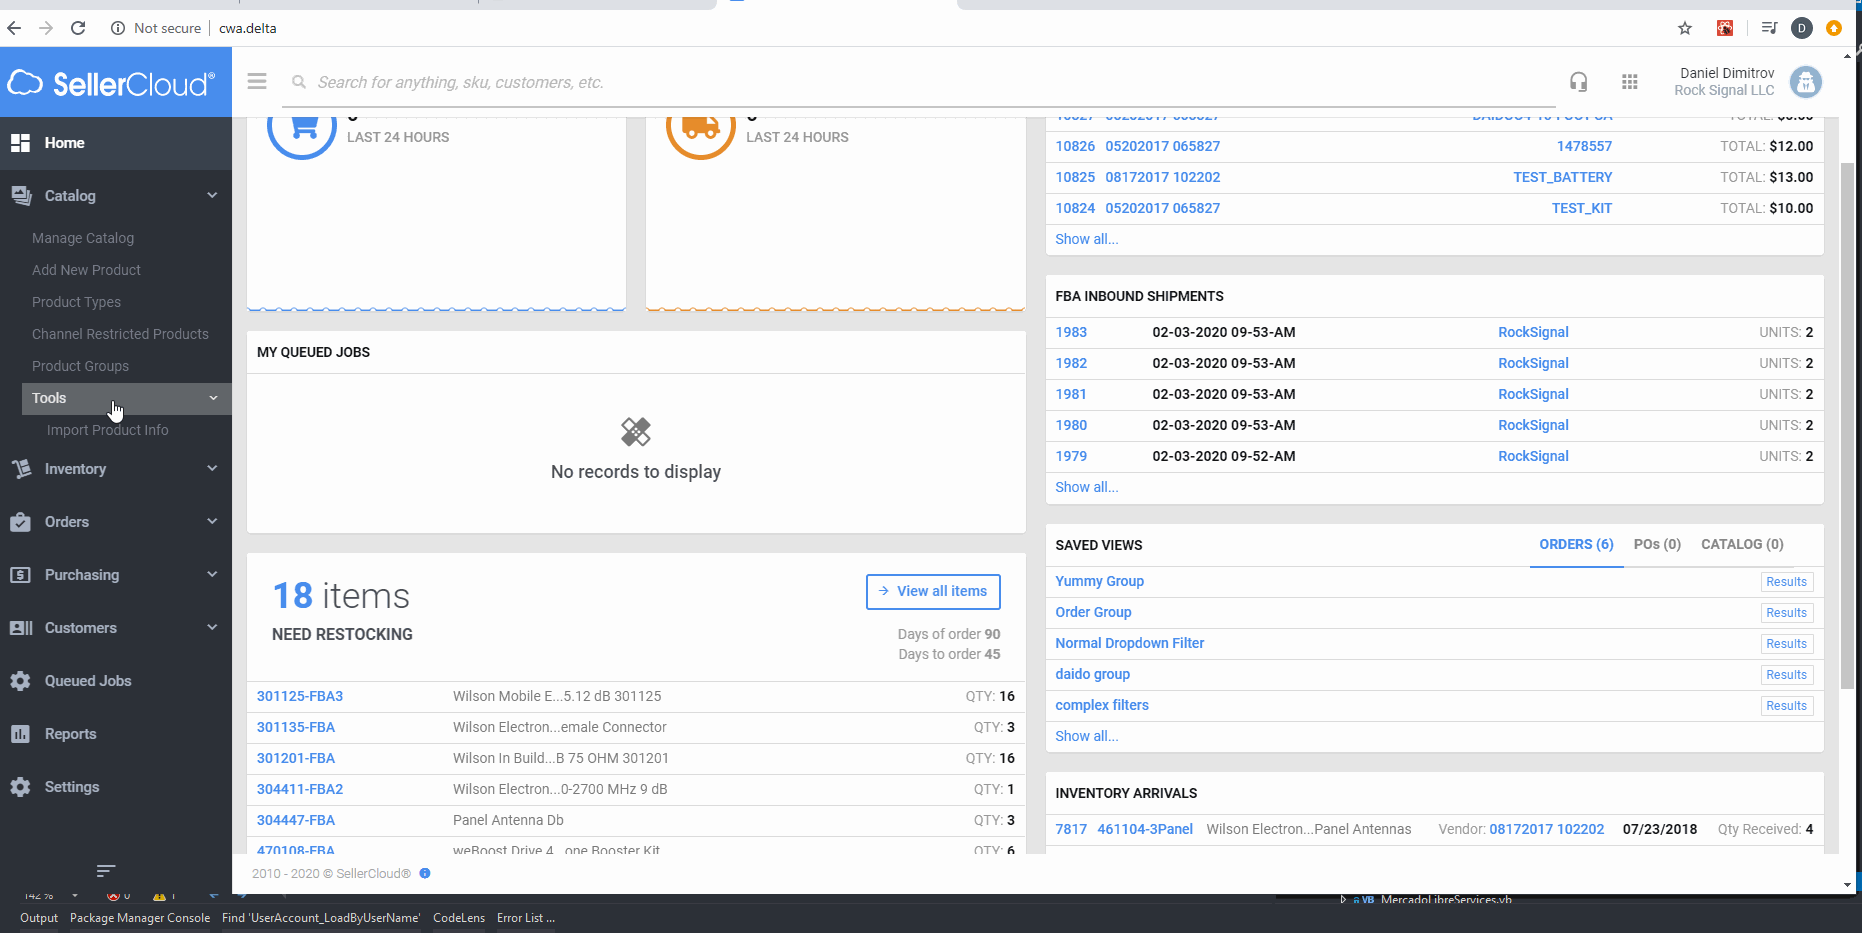Image resolution: width=1862 pixels, height=933 pixels.
Task: Open Manage Catalog menu item
Action: (83, 238)
